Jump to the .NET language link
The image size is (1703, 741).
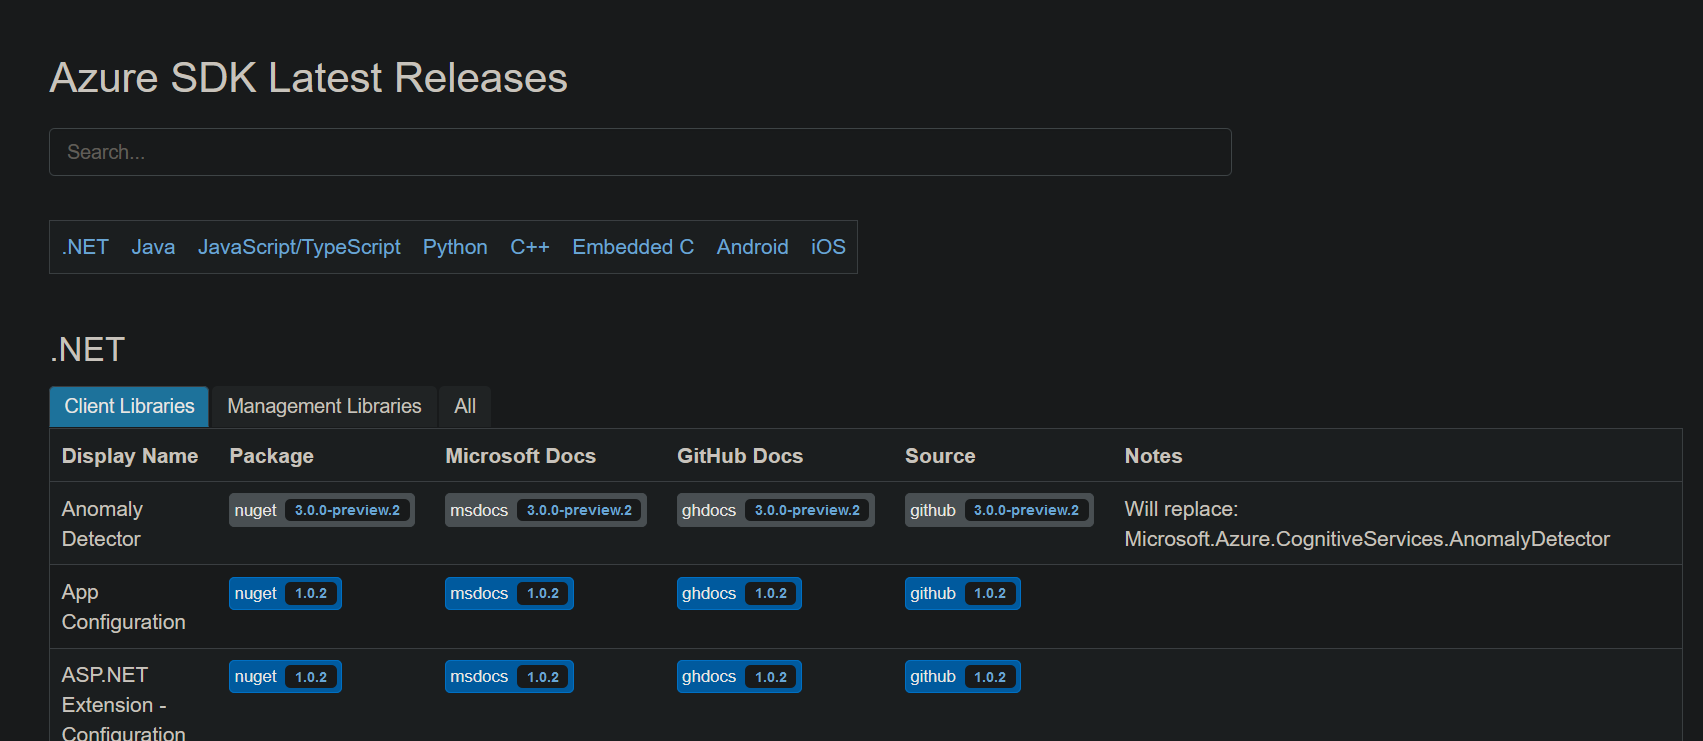pos(85,247)
